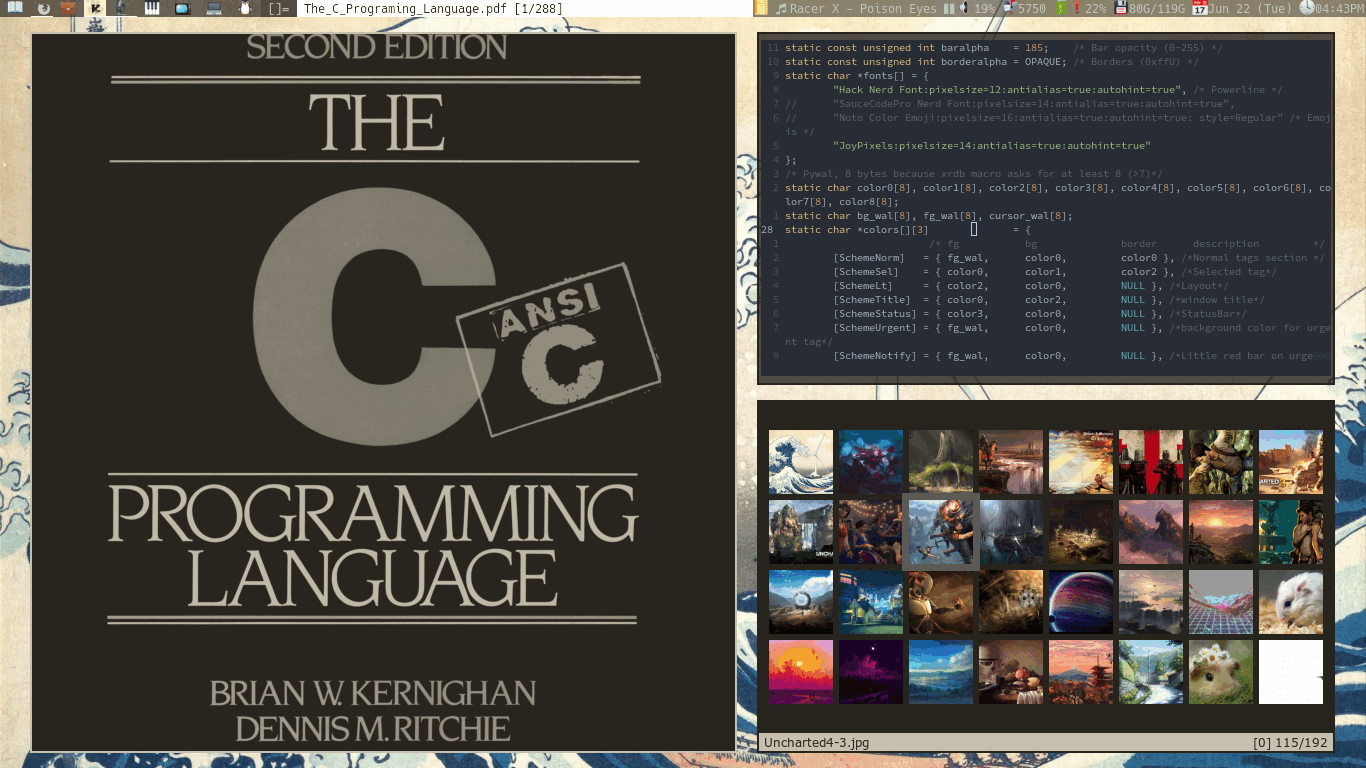
Task: Click the [SchemeStatus] row in editor
Action: click(1040, 314)
